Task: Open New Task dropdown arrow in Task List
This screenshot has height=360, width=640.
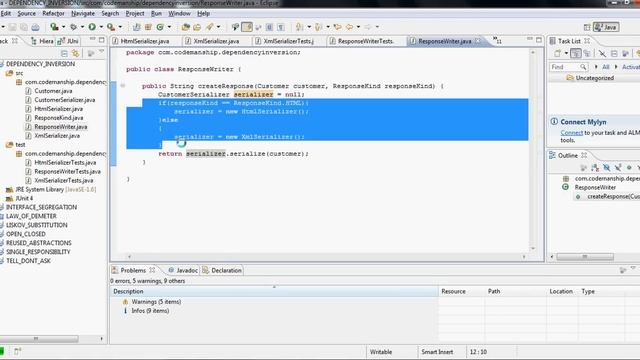Action: pos(566,53)
